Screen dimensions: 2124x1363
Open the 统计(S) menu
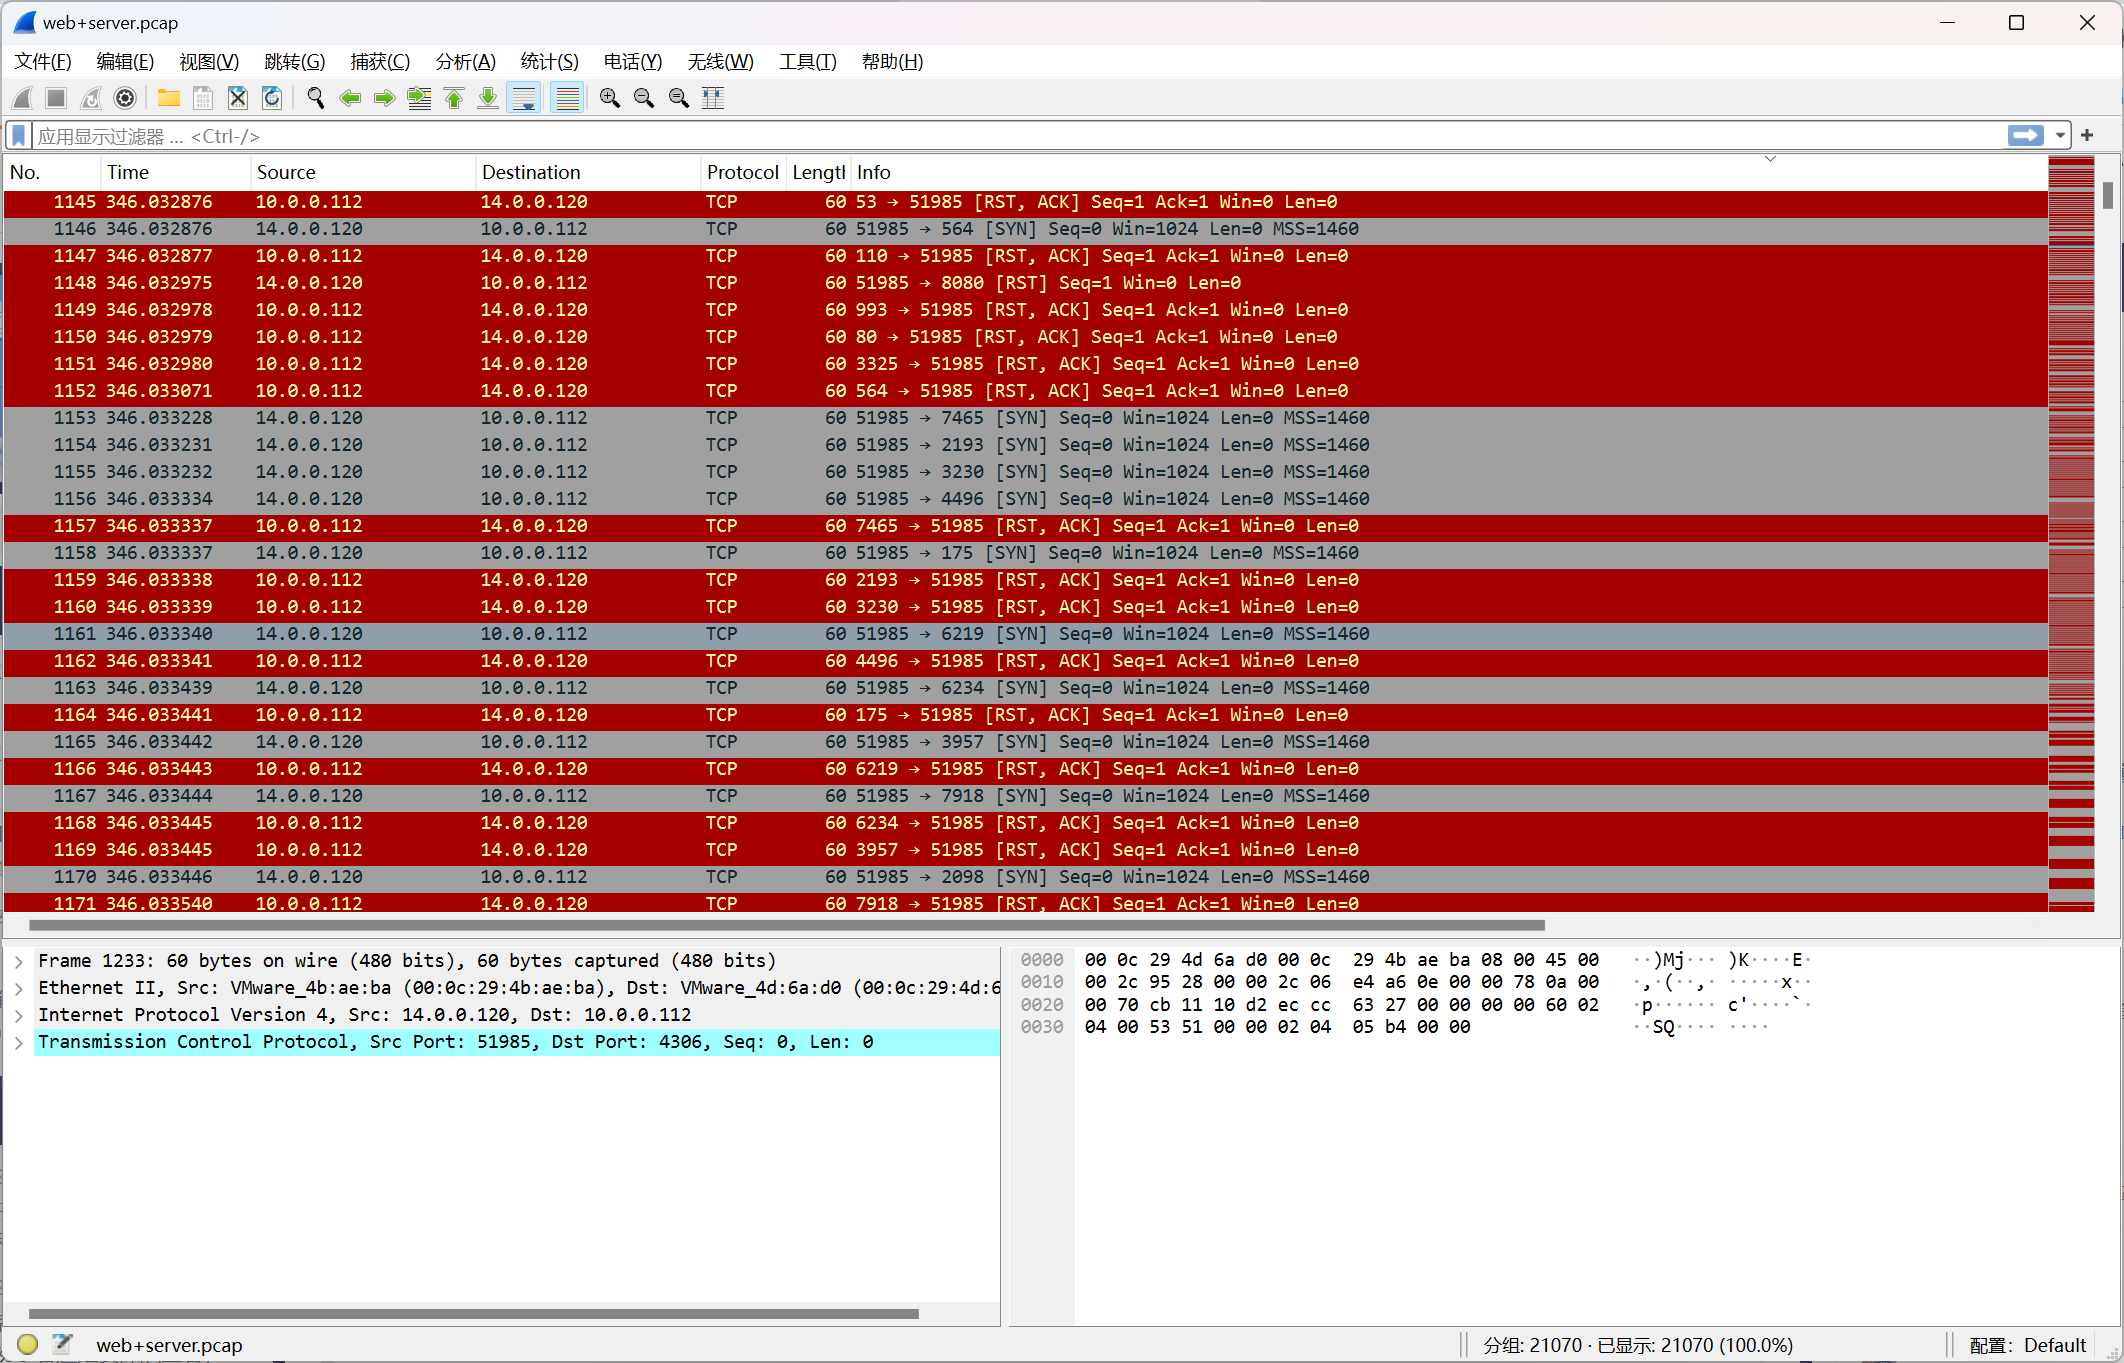pos(549,62)
